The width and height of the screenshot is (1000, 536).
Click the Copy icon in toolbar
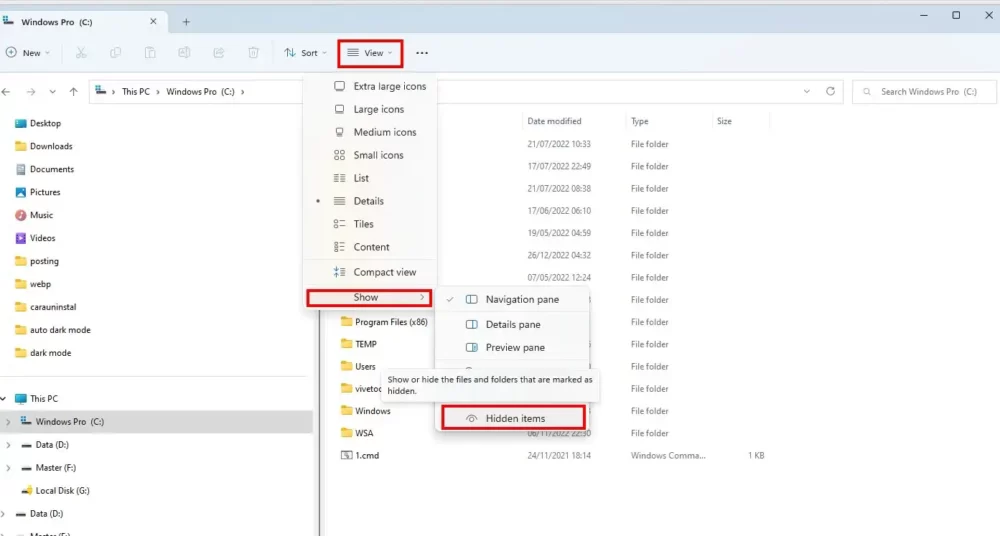coord(116,53)
